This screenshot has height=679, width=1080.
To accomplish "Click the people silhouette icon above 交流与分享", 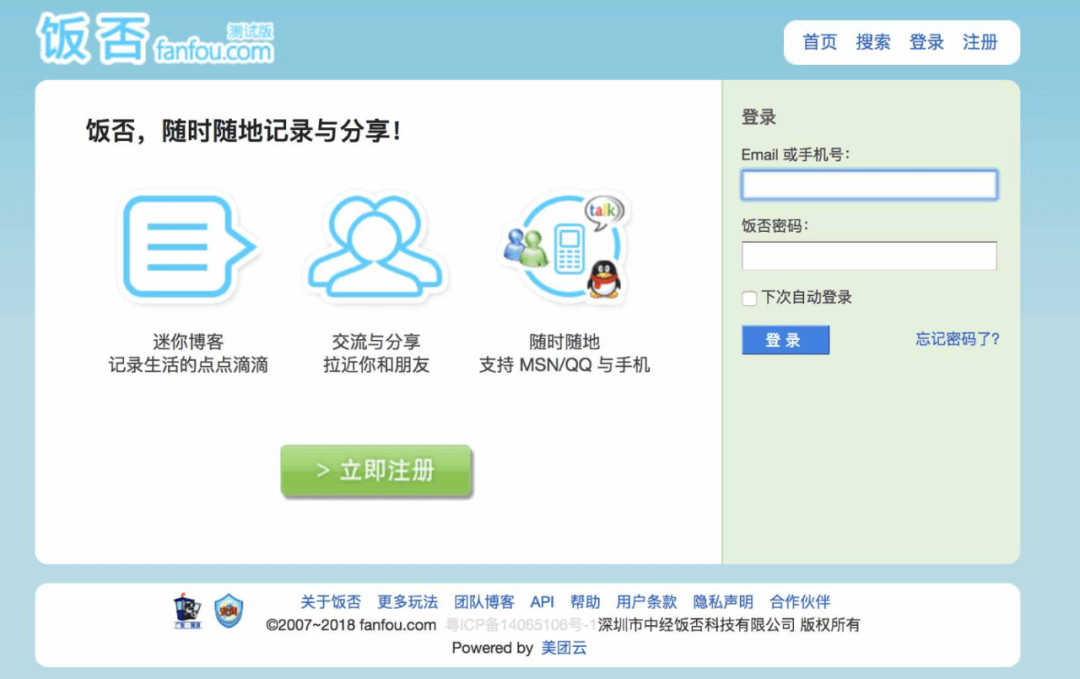I will tap(375, 250).
